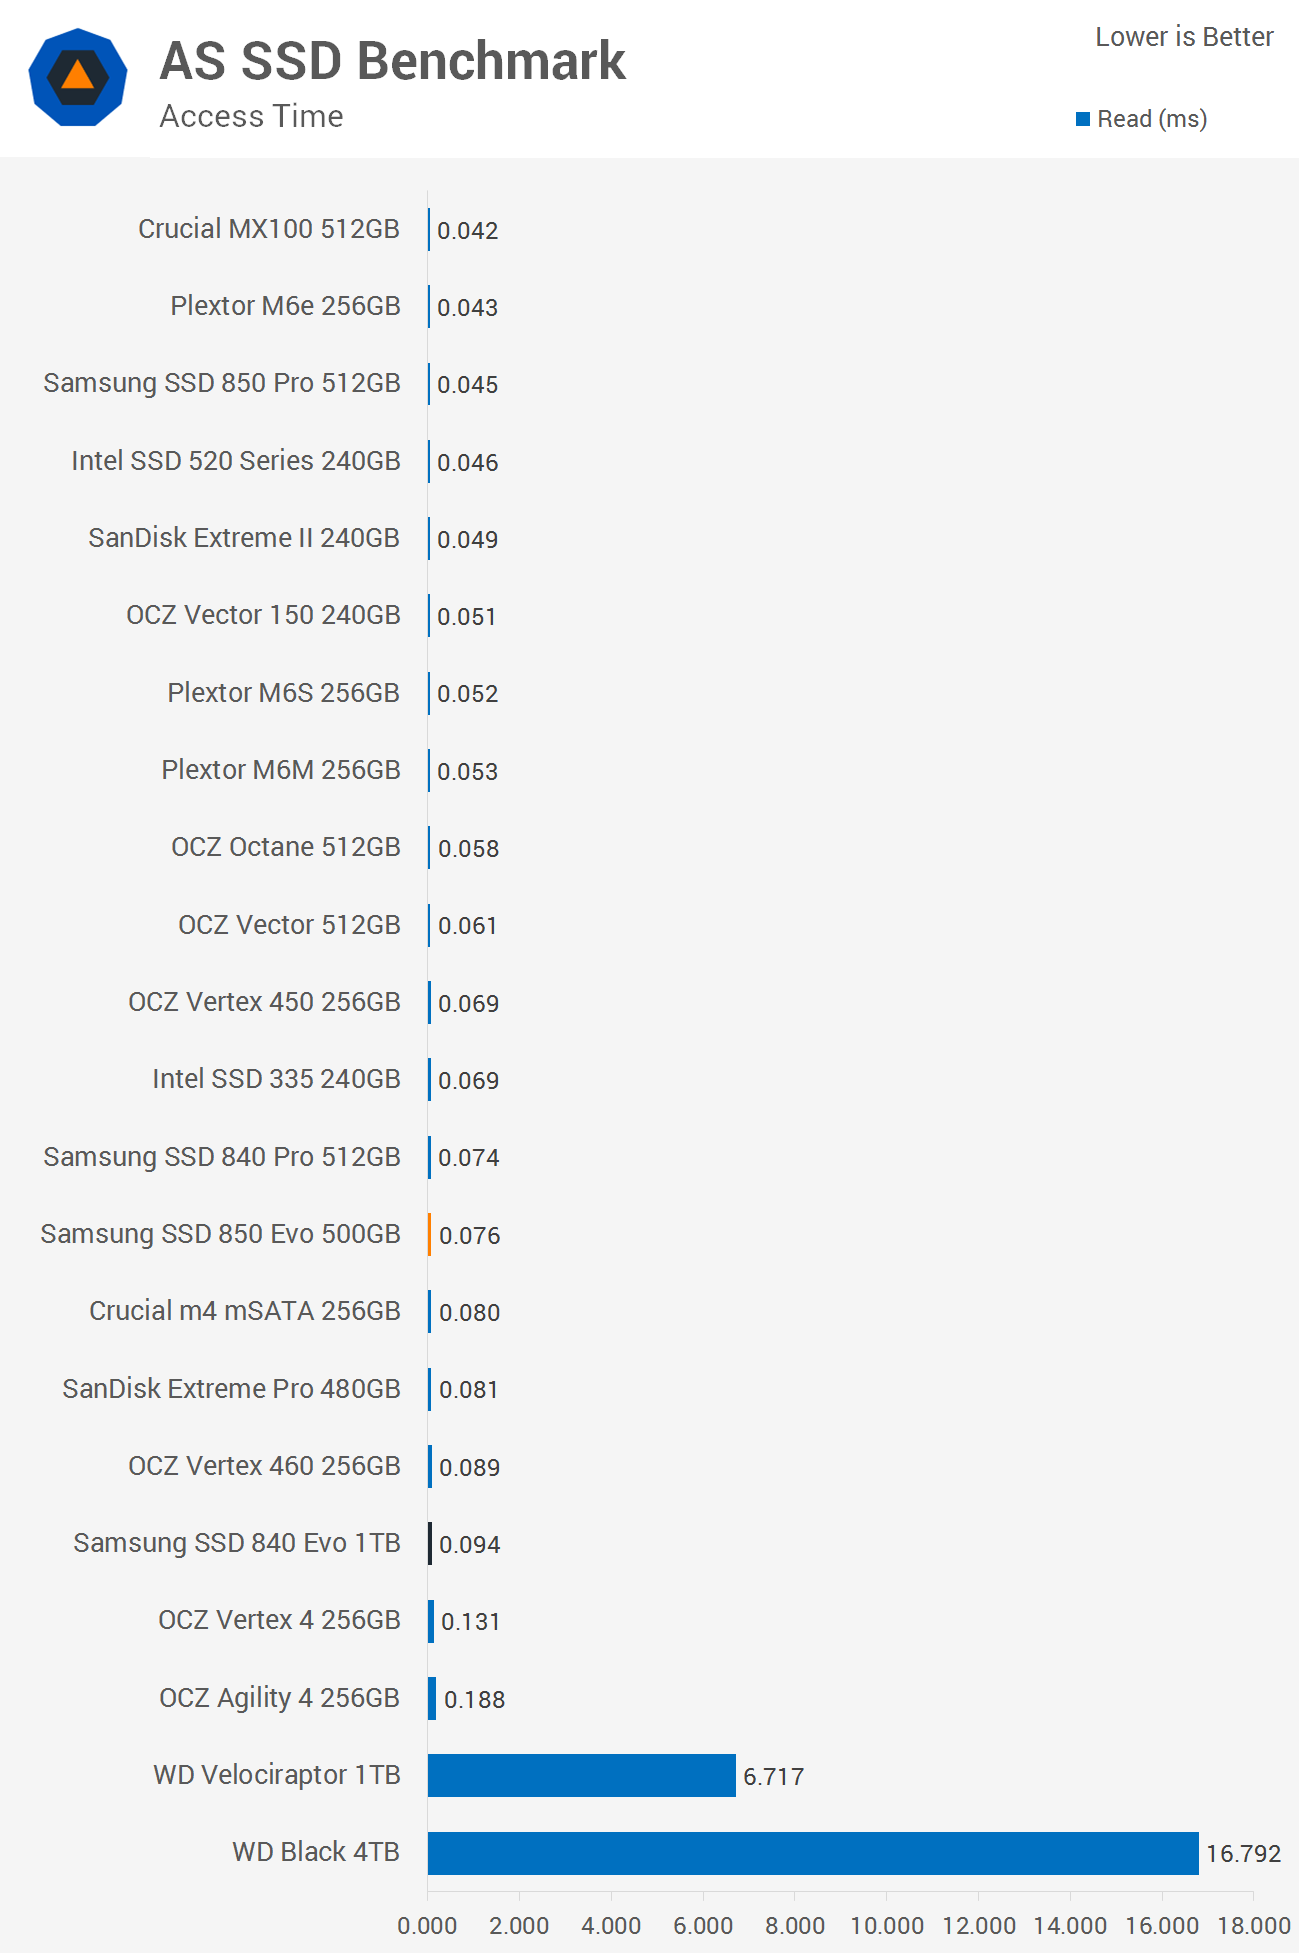Click the orange Samsung SSD 850 Evo bar
The image size is (1299, 1953).
point(430,1234)
